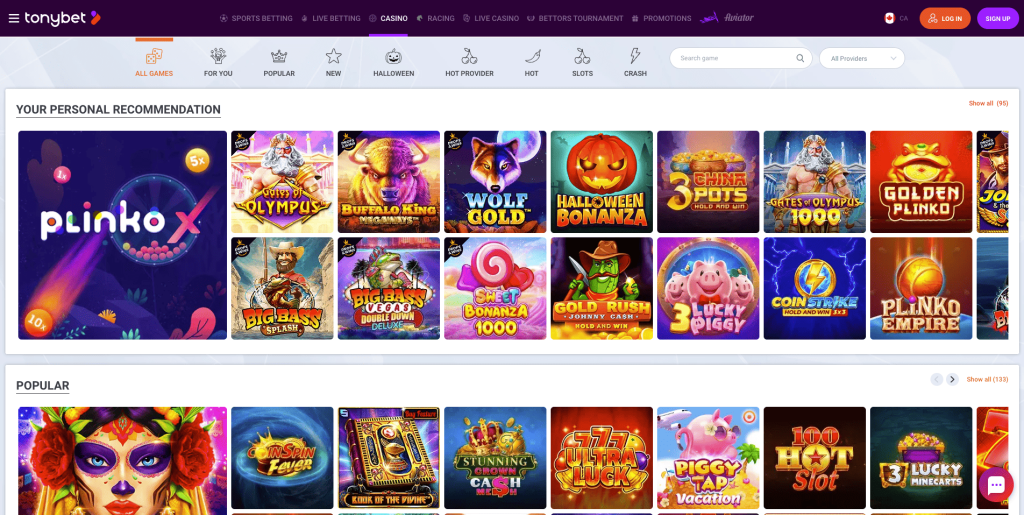Click the search magnifier icon
1024x515 pixels.
click(x=800, y=58)
